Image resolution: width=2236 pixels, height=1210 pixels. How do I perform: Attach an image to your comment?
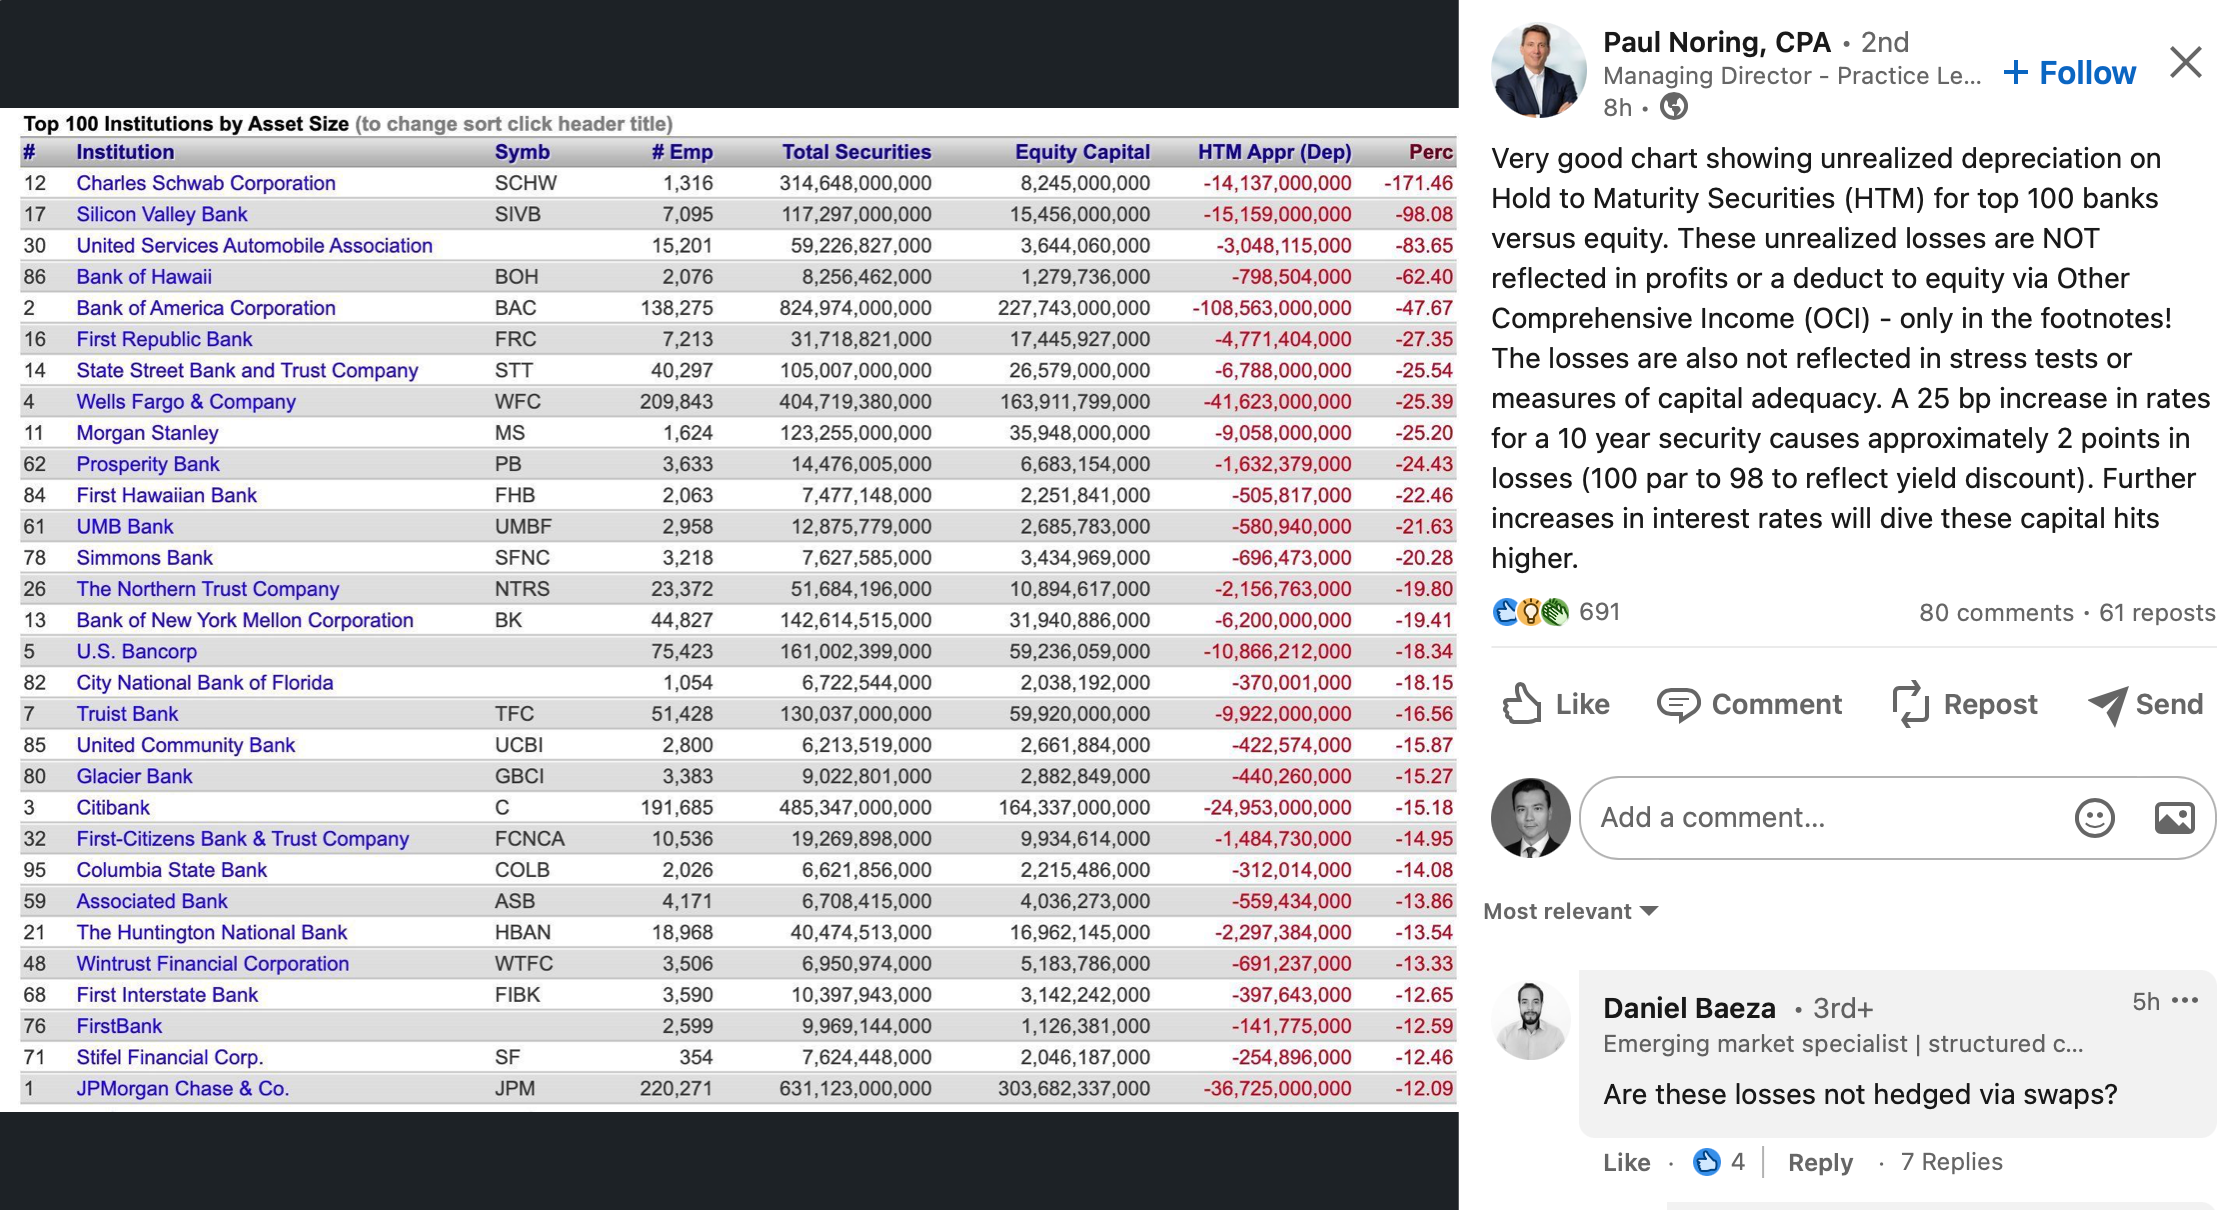tap(2174, 818)
